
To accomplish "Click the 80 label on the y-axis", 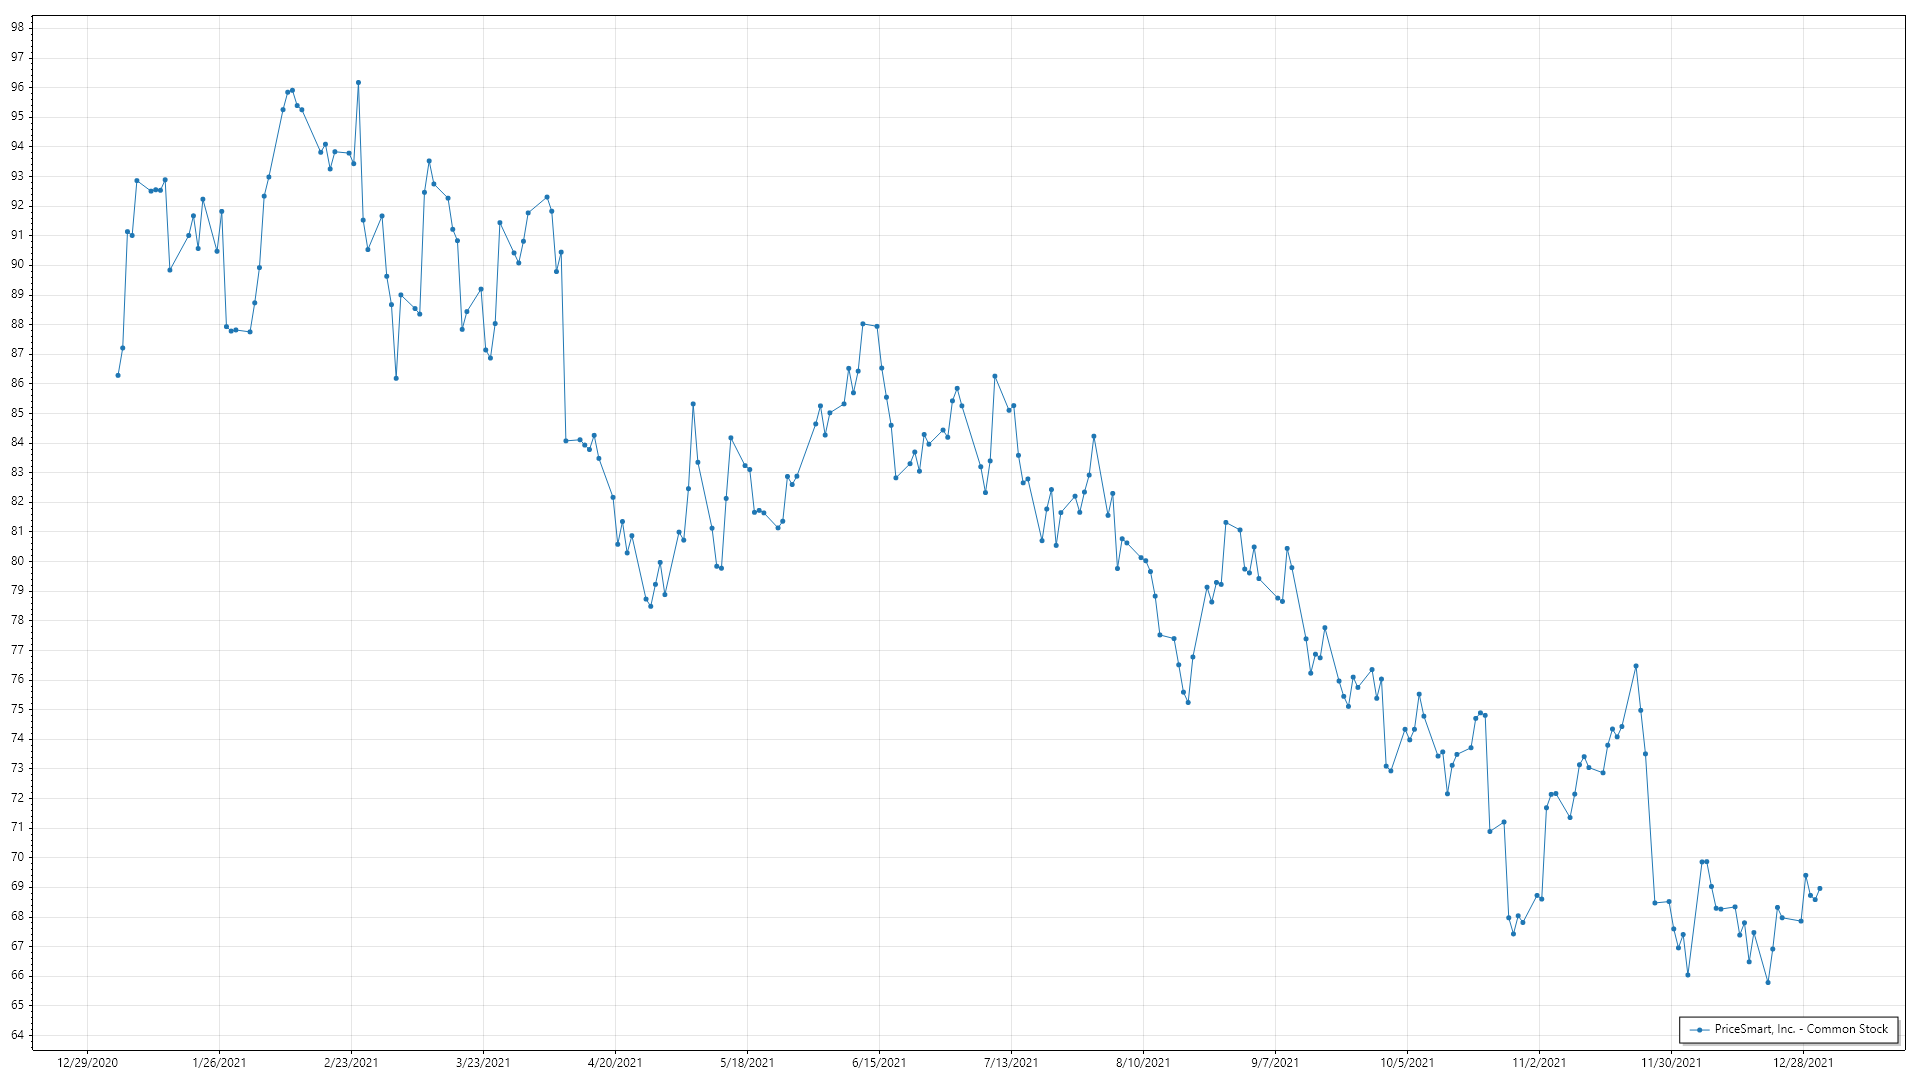I will point(17,561).
